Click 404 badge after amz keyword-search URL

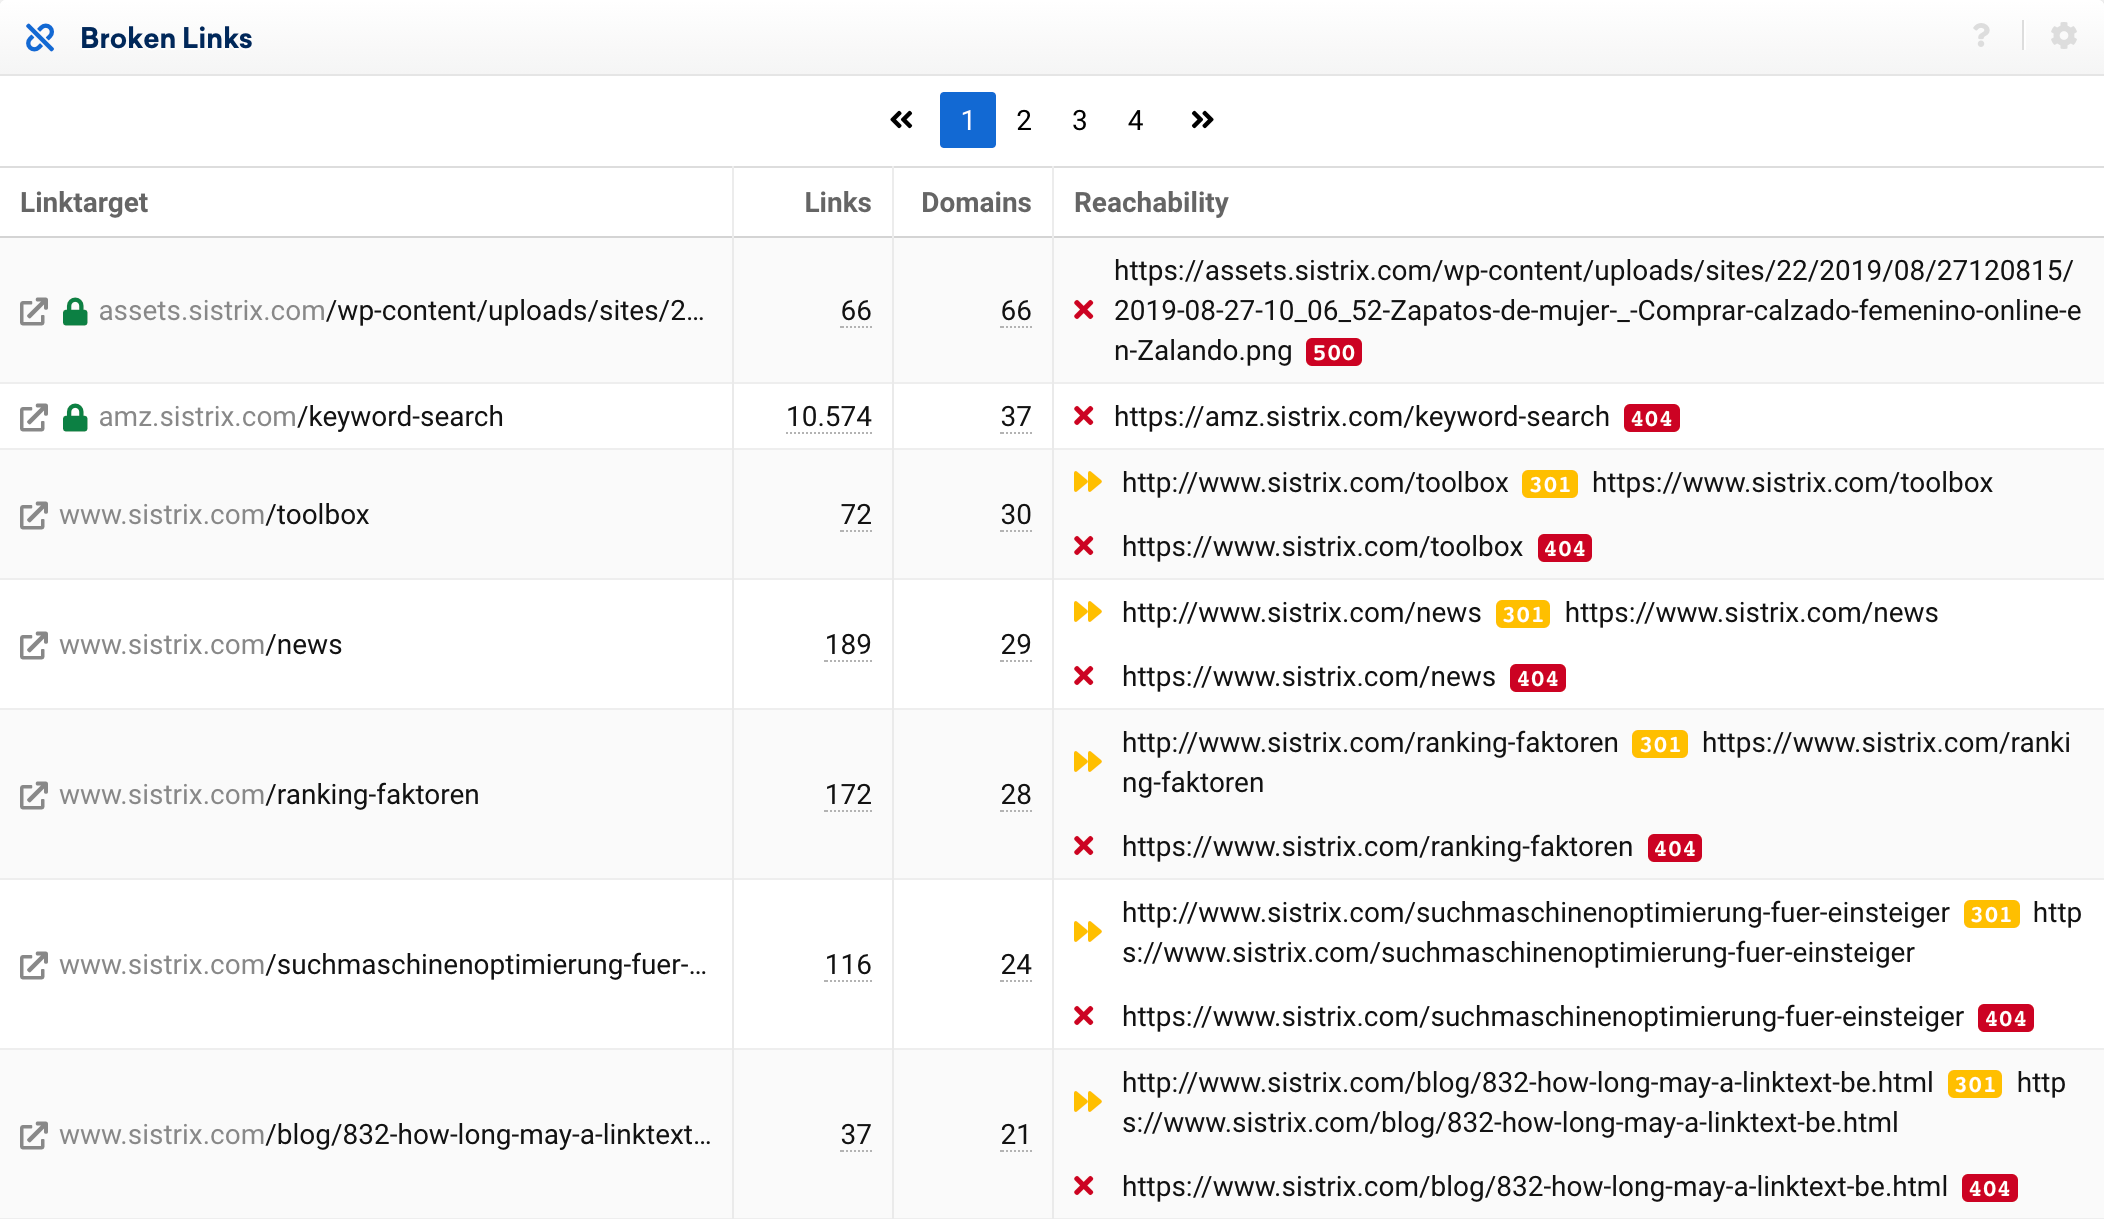(1652, 418)
